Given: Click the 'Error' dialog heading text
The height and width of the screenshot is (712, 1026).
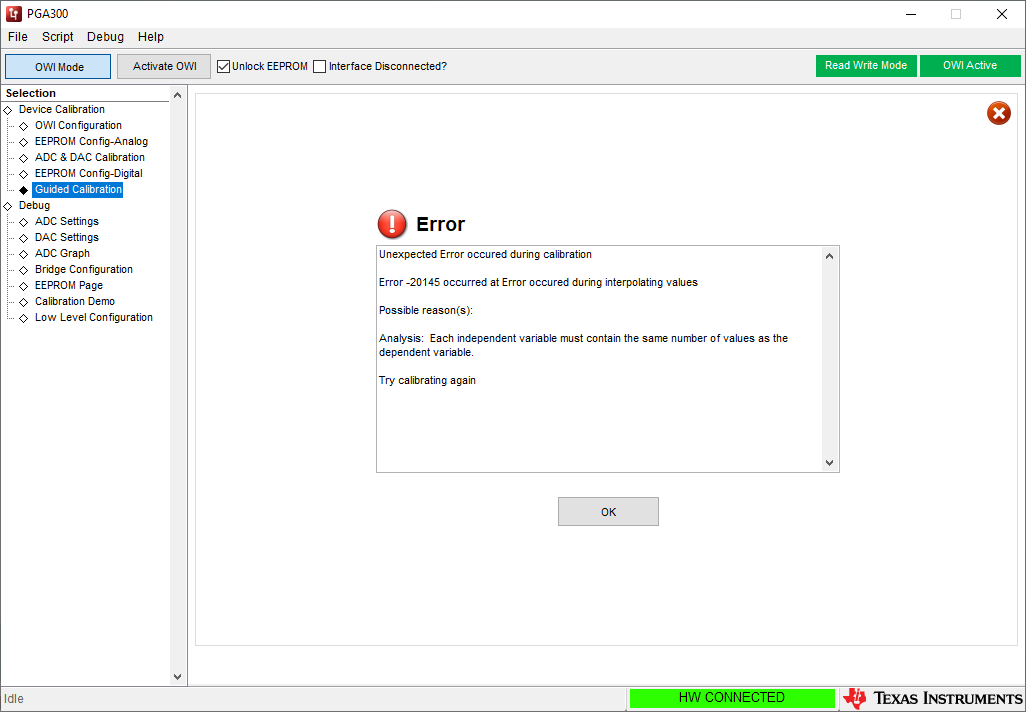Looking at the screenshot, I should tap(440, 224).
